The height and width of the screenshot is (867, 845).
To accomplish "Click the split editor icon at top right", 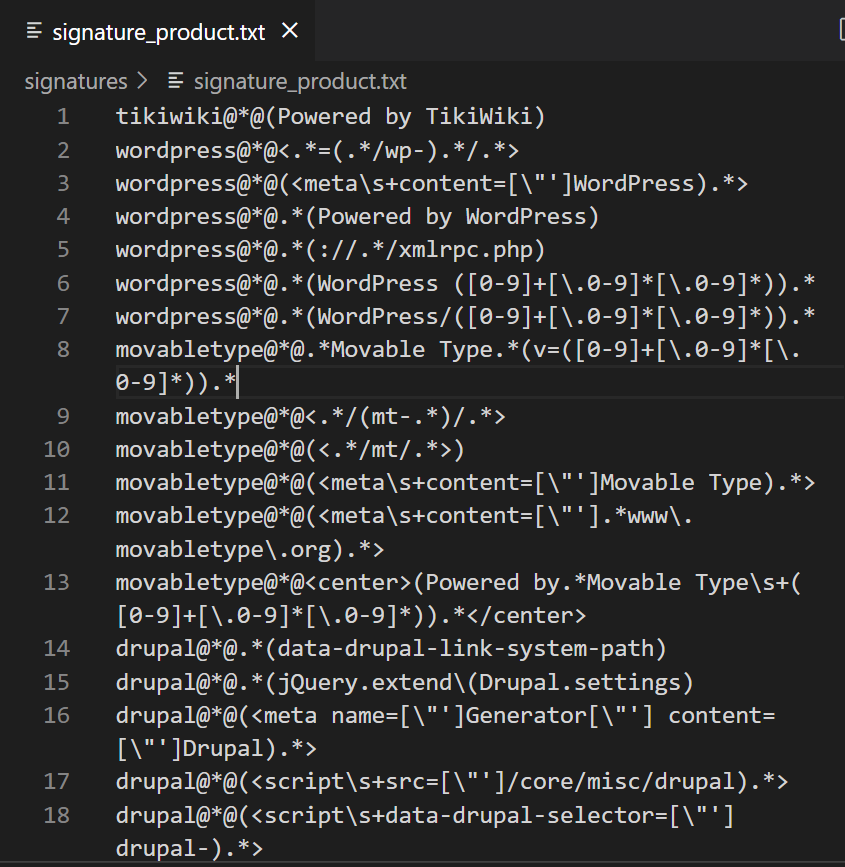I will [838, 31].
